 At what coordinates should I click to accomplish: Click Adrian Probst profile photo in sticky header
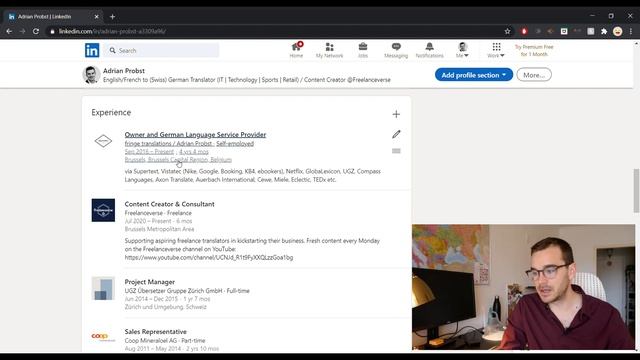pyautogui.click(x=91, y=75)
